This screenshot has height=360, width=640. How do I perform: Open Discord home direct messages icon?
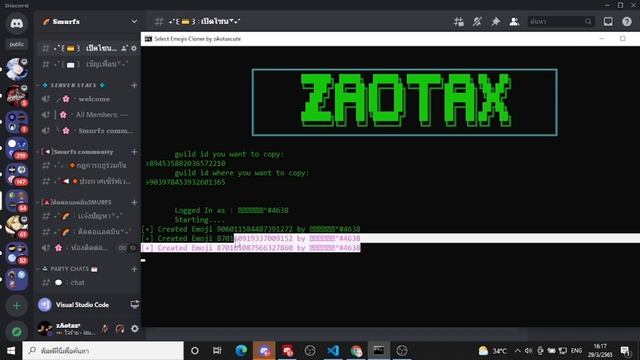tap(16, 23)
